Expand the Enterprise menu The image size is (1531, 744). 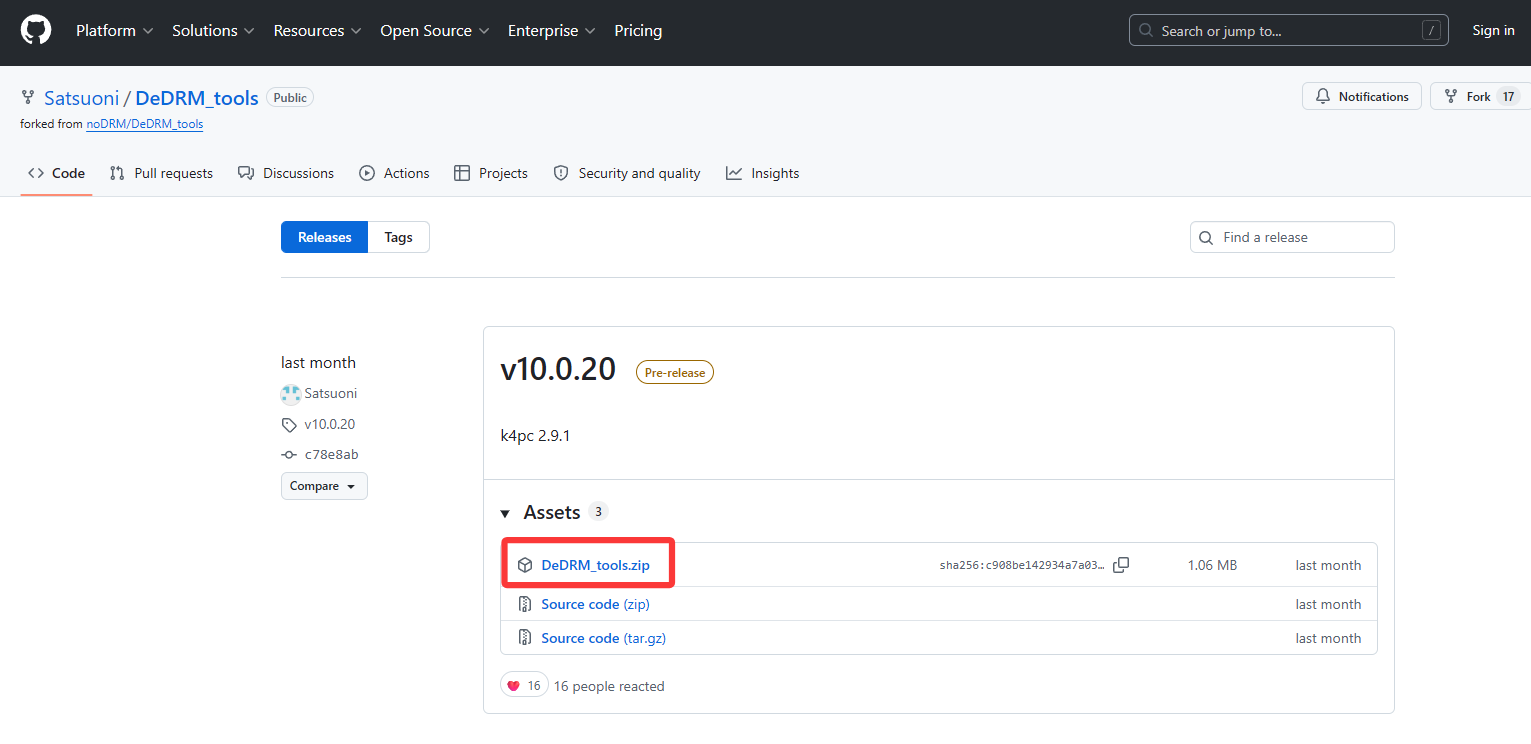pos(552,31)
